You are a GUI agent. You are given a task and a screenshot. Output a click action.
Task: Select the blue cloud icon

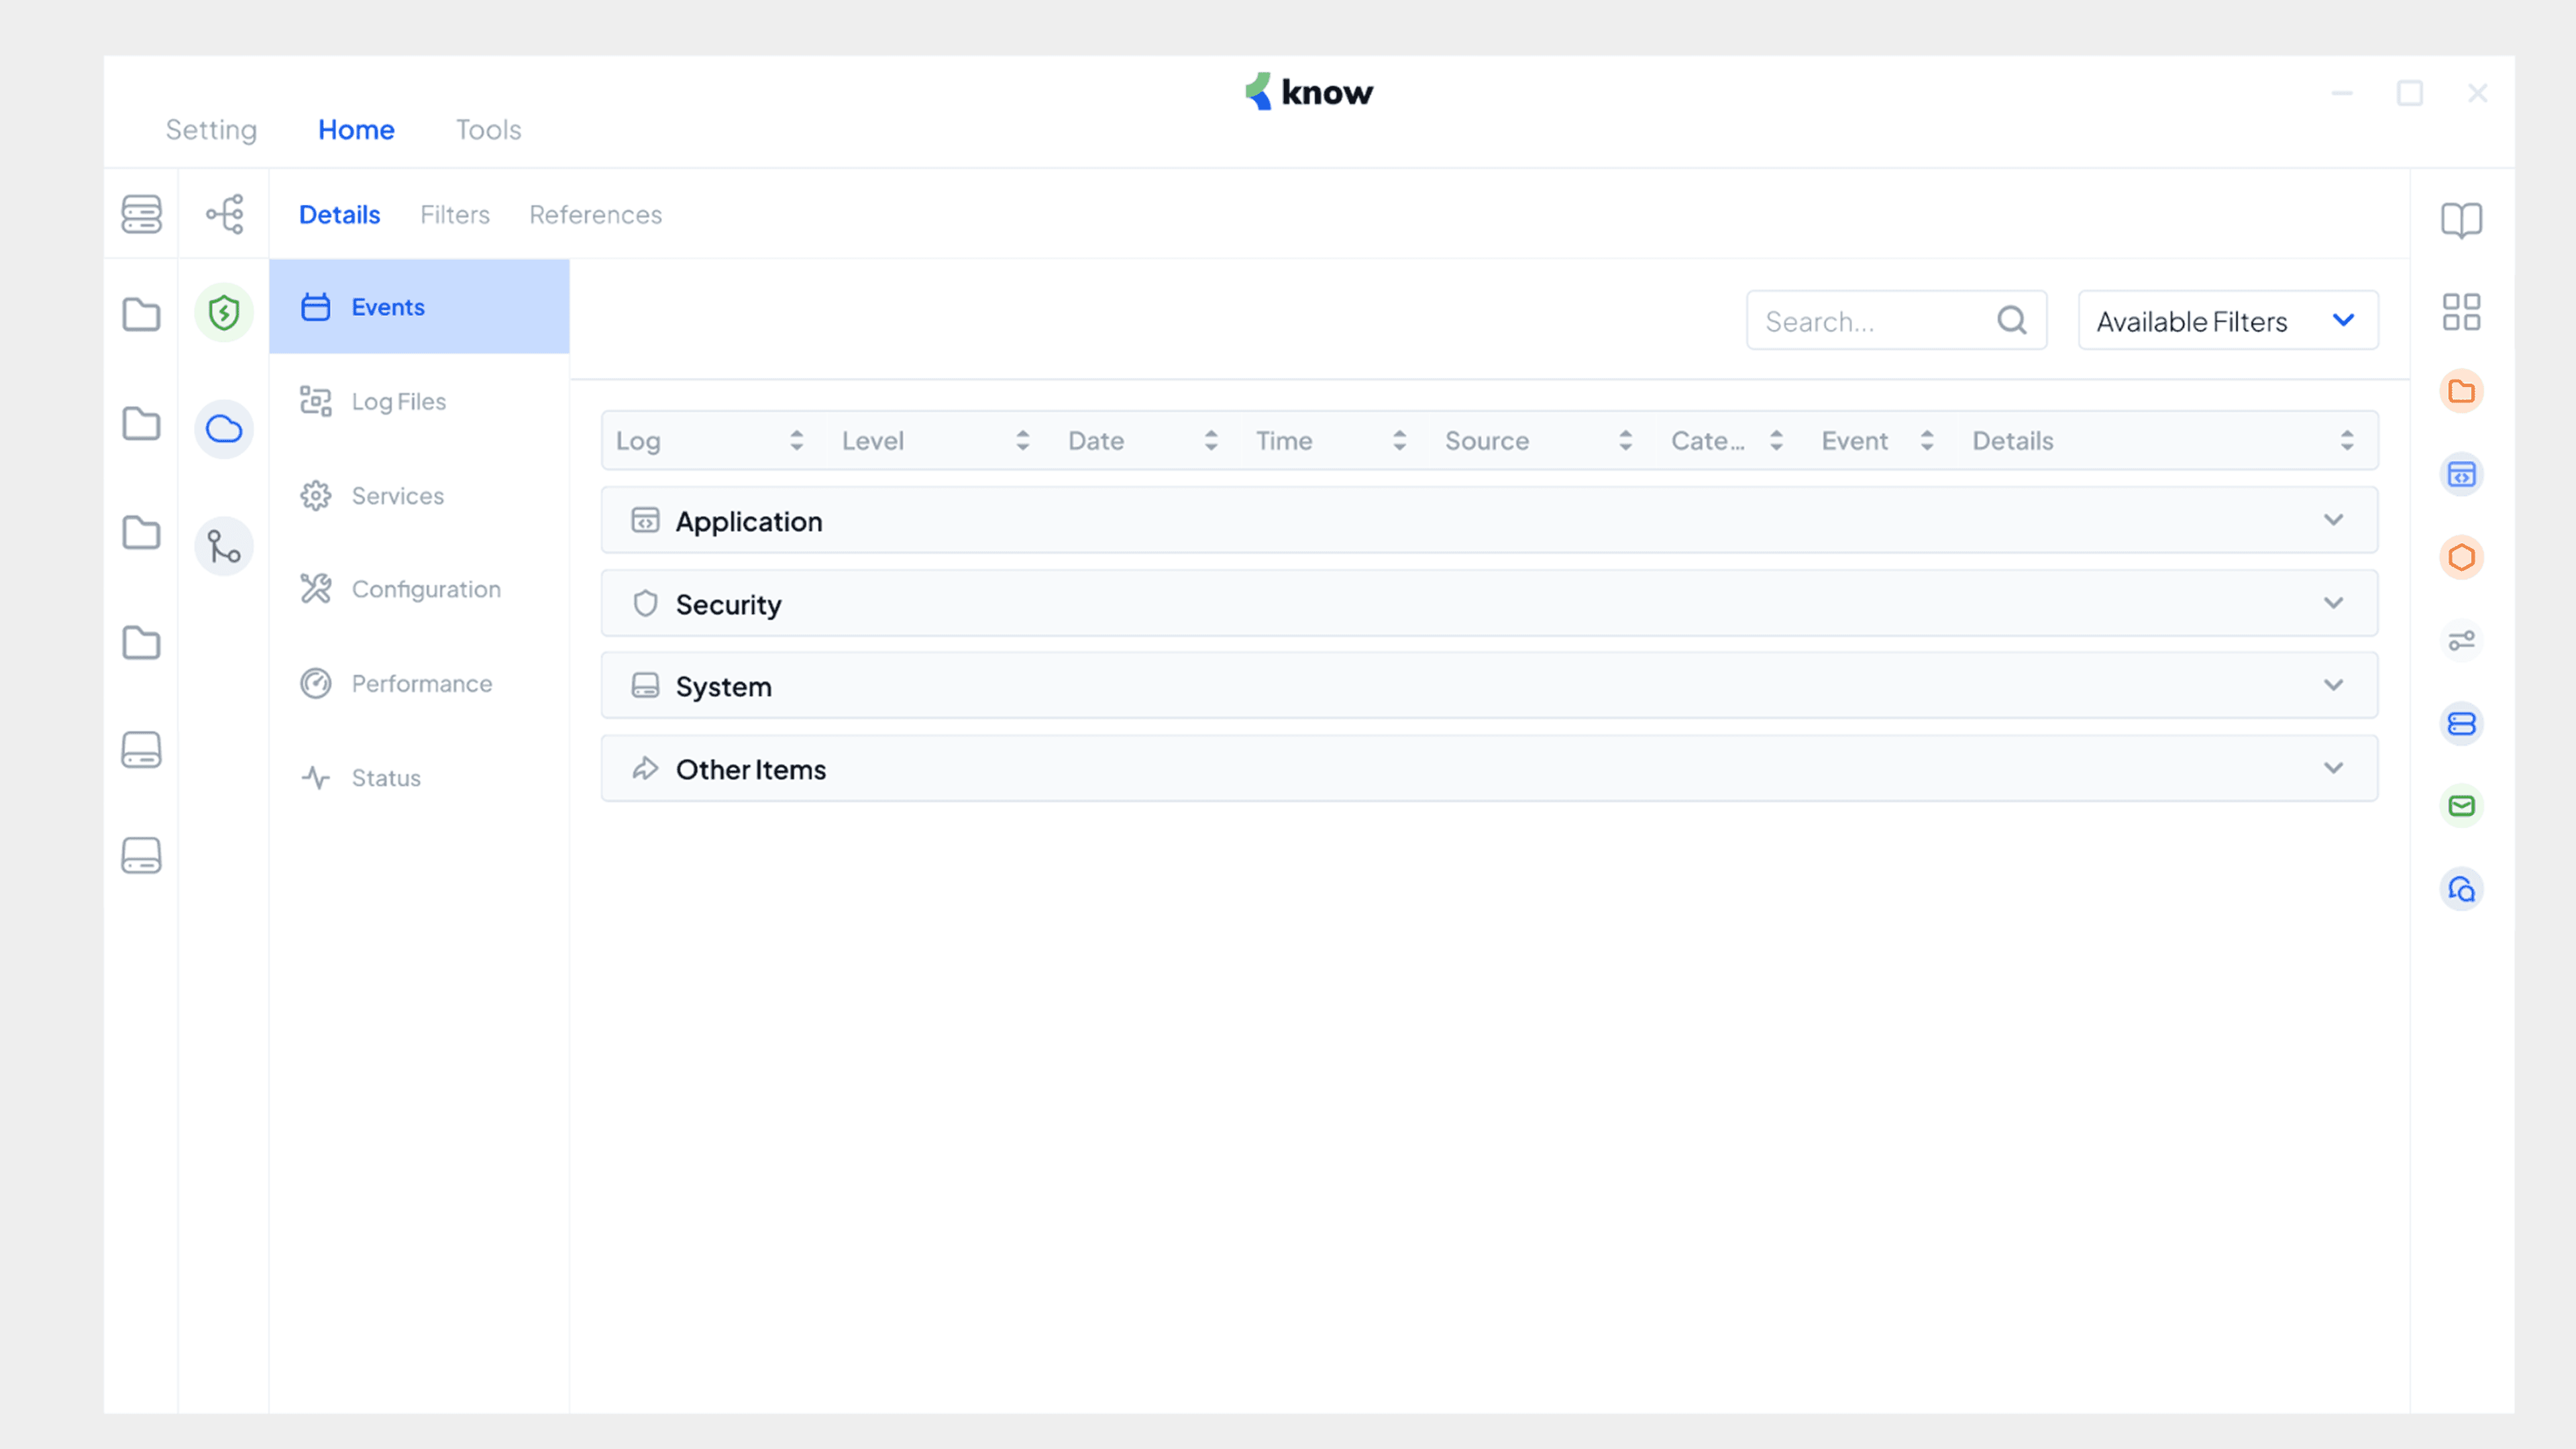(x=224, y=429)
